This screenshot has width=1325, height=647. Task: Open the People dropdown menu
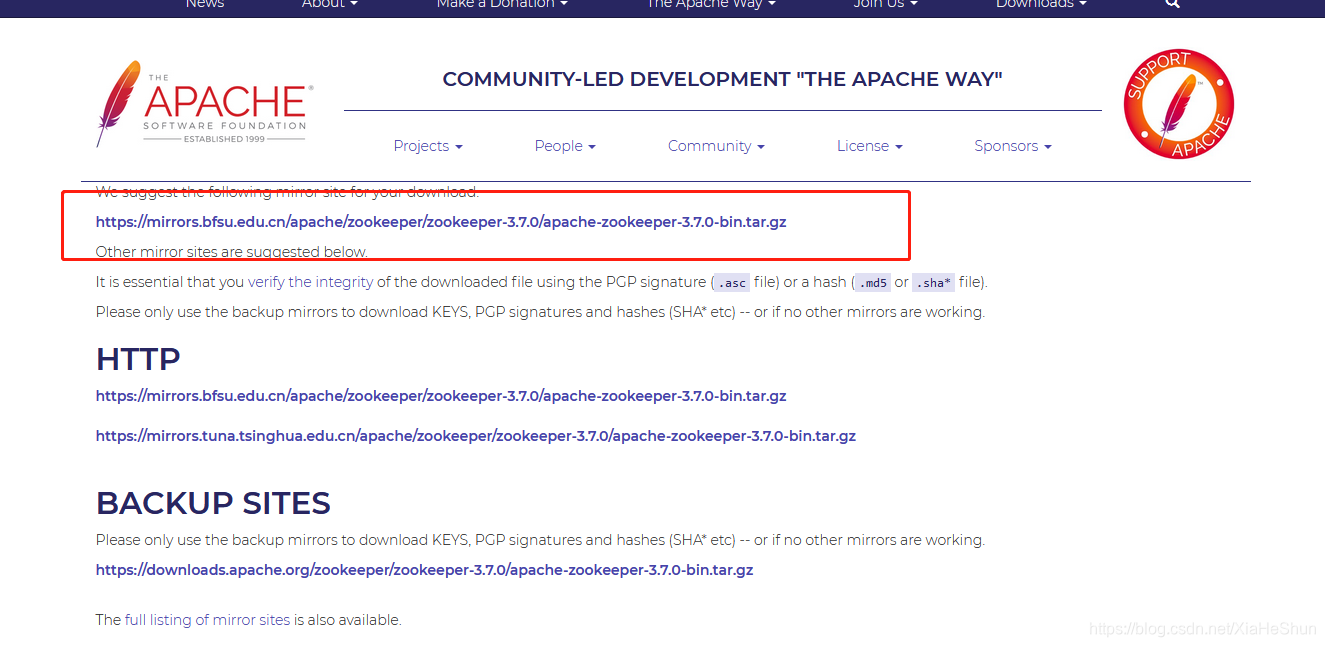[565, 146]
